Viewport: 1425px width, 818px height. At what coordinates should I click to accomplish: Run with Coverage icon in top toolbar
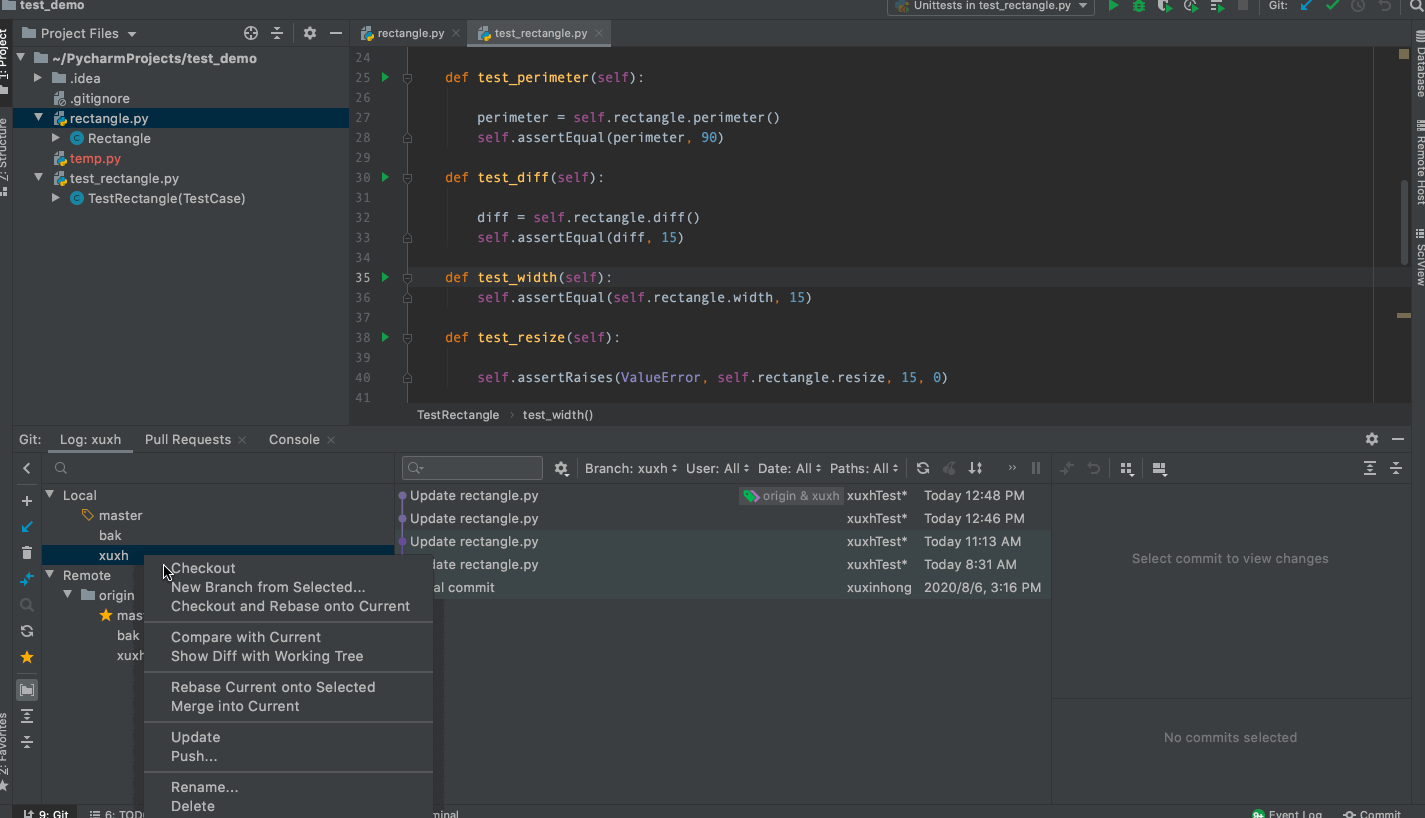pyautogui.click(x=1165, y=6)
